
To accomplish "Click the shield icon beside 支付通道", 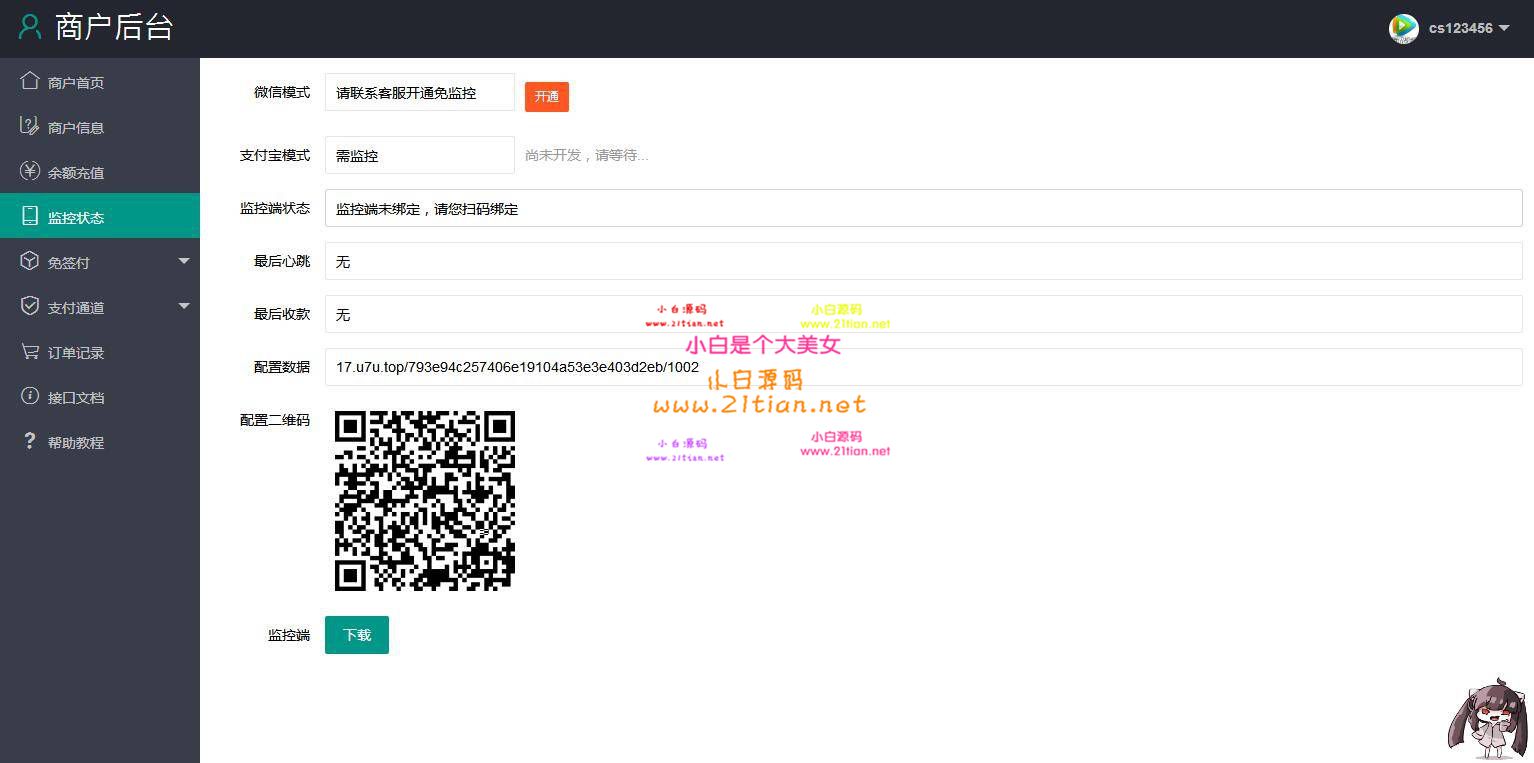I will tap(30, 306).
